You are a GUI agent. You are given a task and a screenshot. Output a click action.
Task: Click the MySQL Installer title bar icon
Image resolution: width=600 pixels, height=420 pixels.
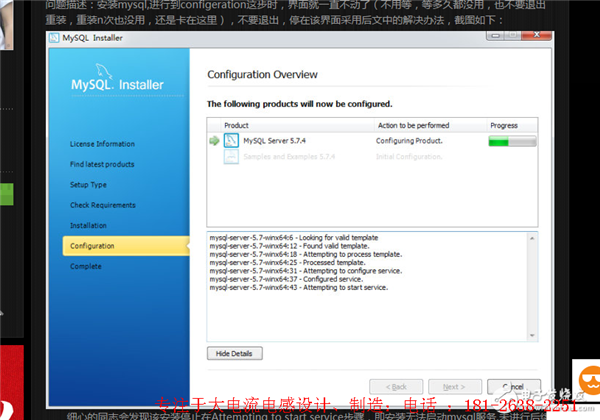point(54,38)
